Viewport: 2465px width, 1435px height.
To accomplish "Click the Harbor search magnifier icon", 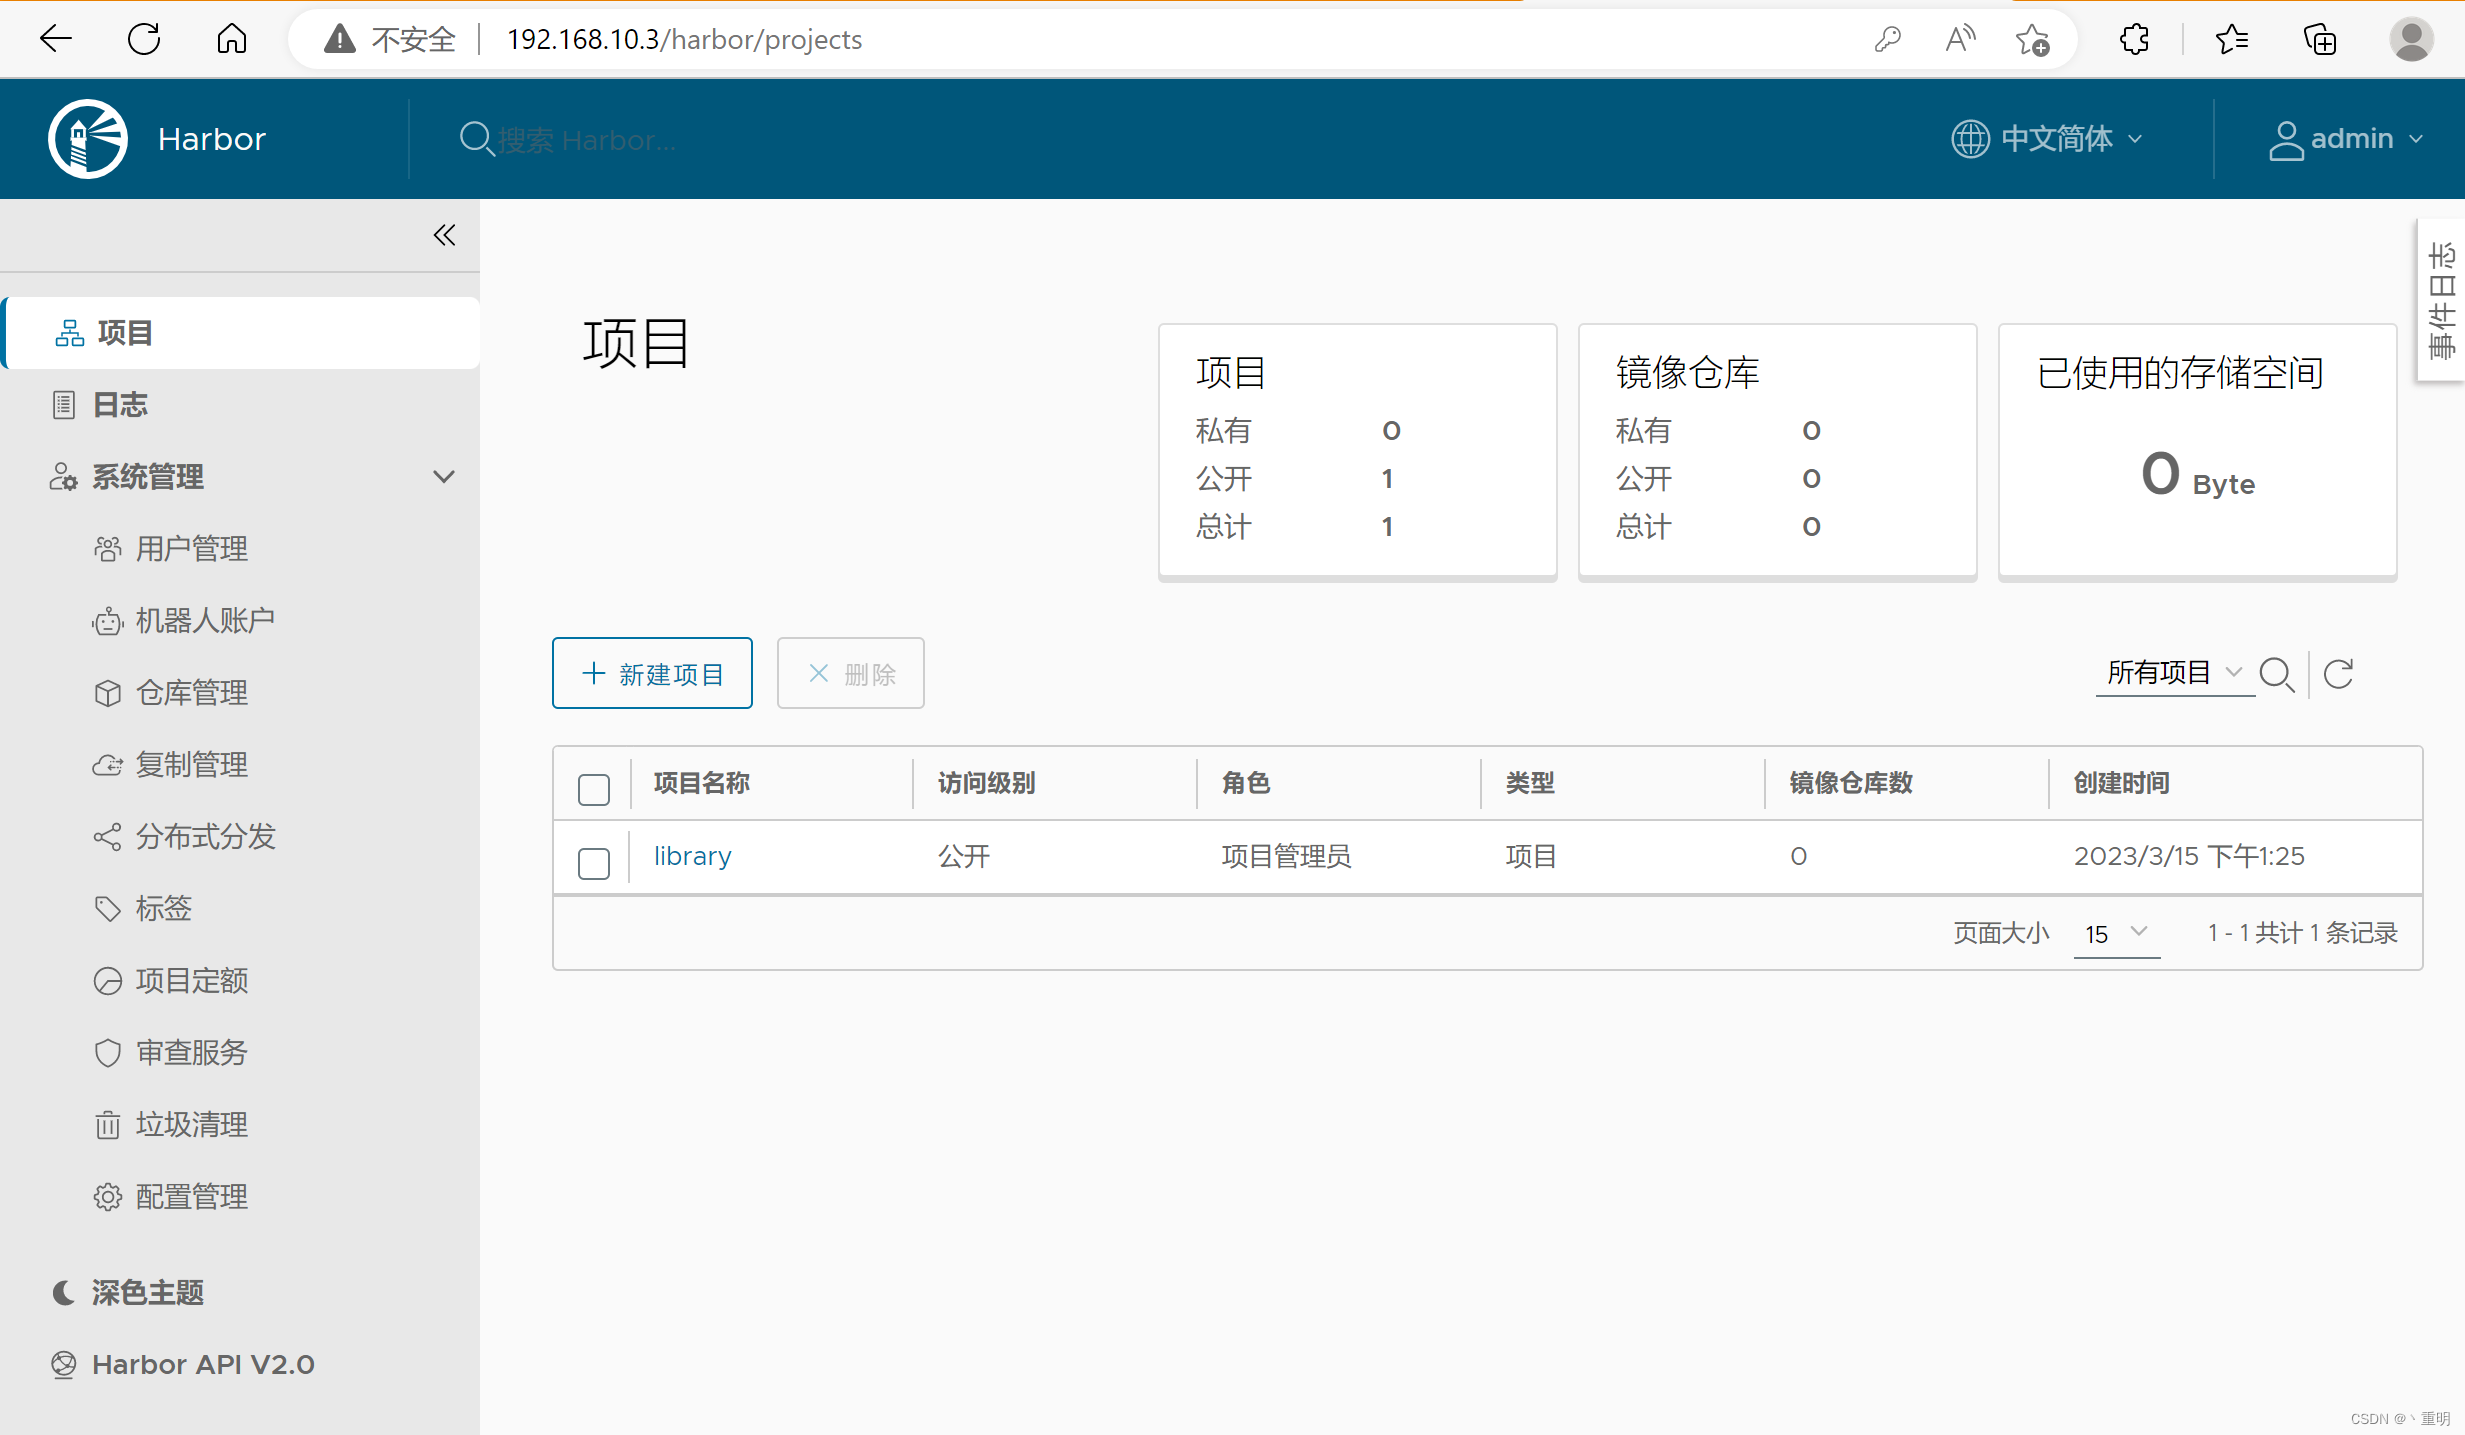I will 476,139.
